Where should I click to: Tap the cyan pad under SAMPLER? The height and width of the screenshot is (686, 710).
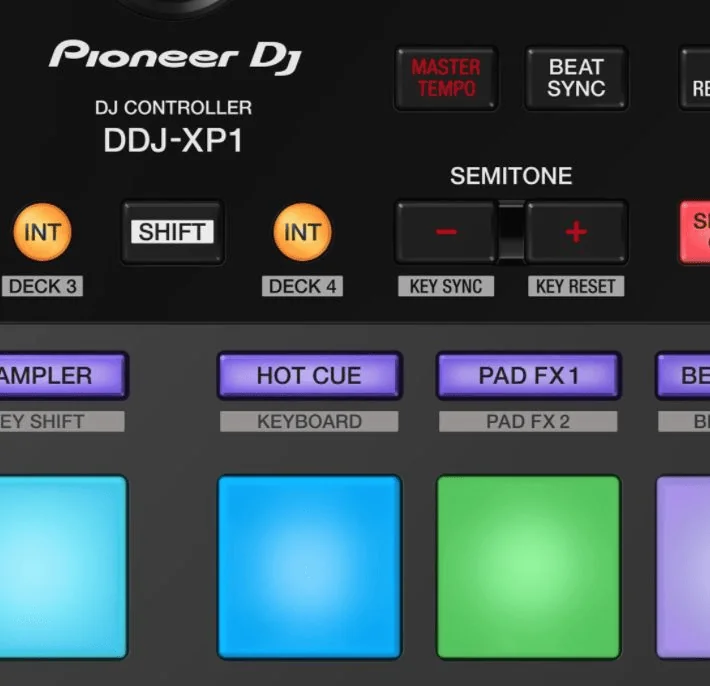point(62,567)
